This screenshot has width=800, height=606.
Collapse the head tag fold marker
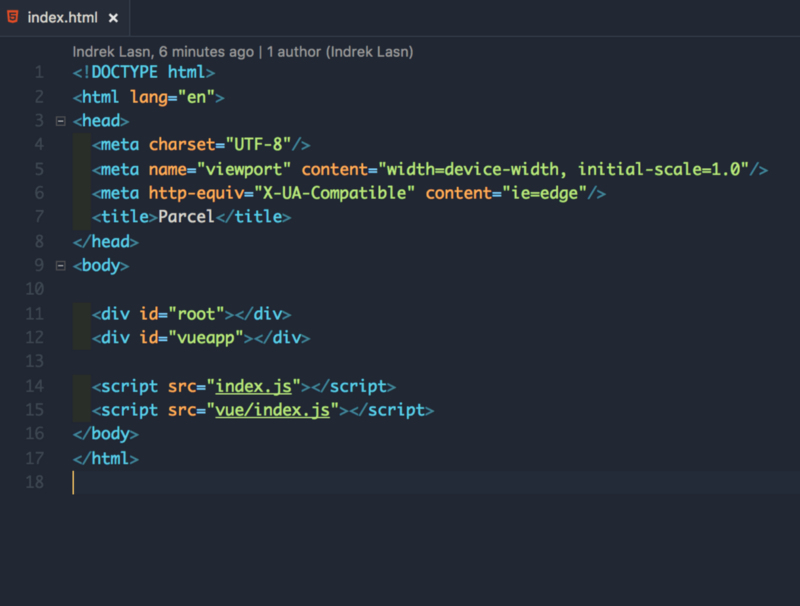(x=61, y=121)
